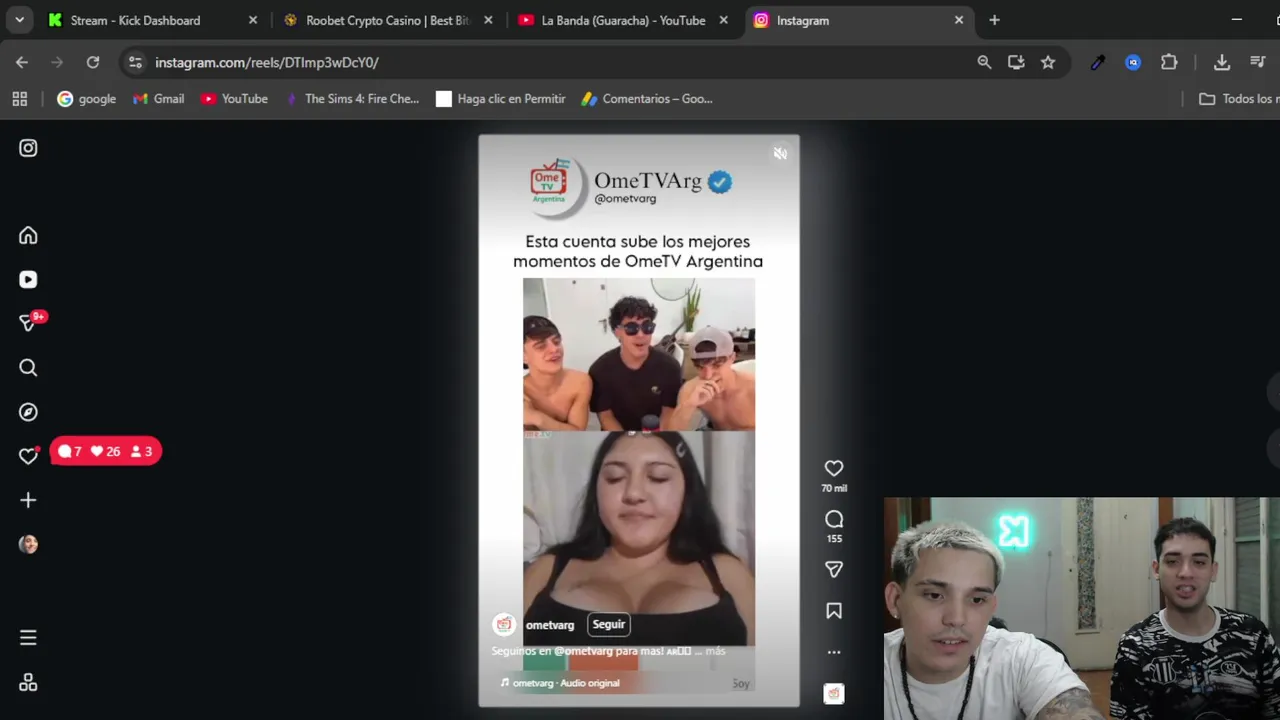Open The Sims 4: Fire Che... bookmark
The width and height of the screenshot is (1280, 720).
click(x=352, y=99)
